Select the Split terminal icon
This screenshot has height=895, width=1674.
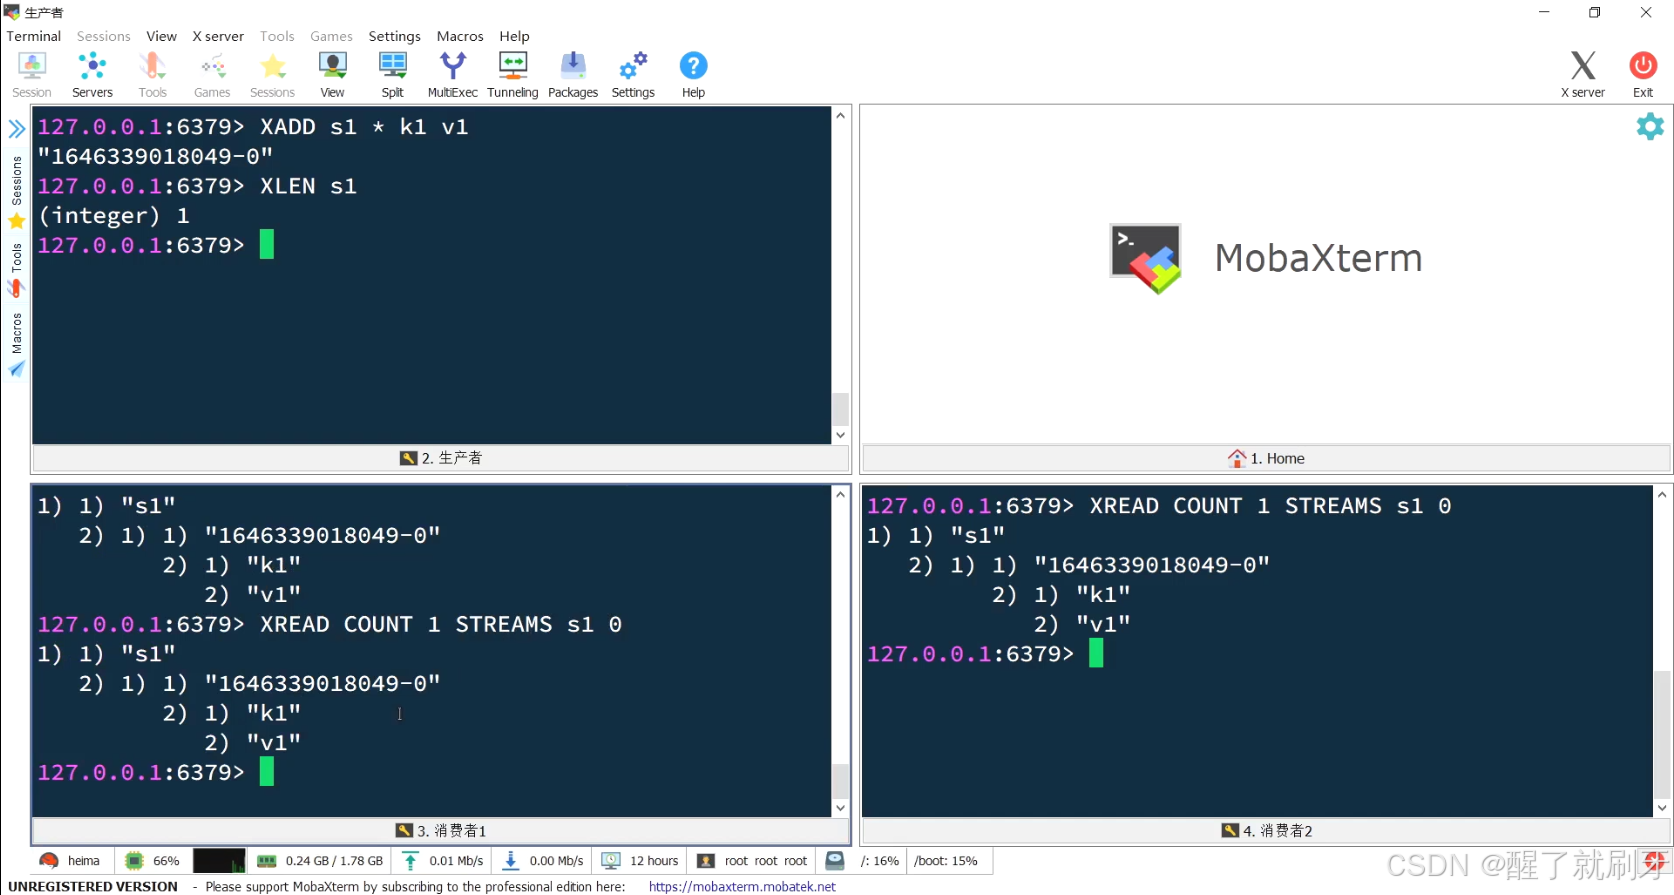[x=392, y=75]
